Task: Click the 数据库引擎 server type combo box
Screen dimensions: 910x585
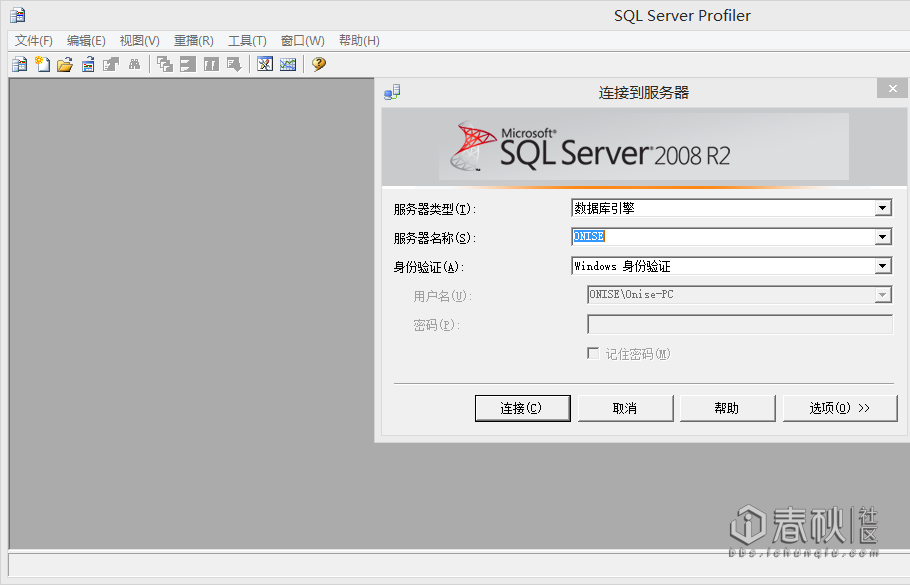Action: [731, 208]
